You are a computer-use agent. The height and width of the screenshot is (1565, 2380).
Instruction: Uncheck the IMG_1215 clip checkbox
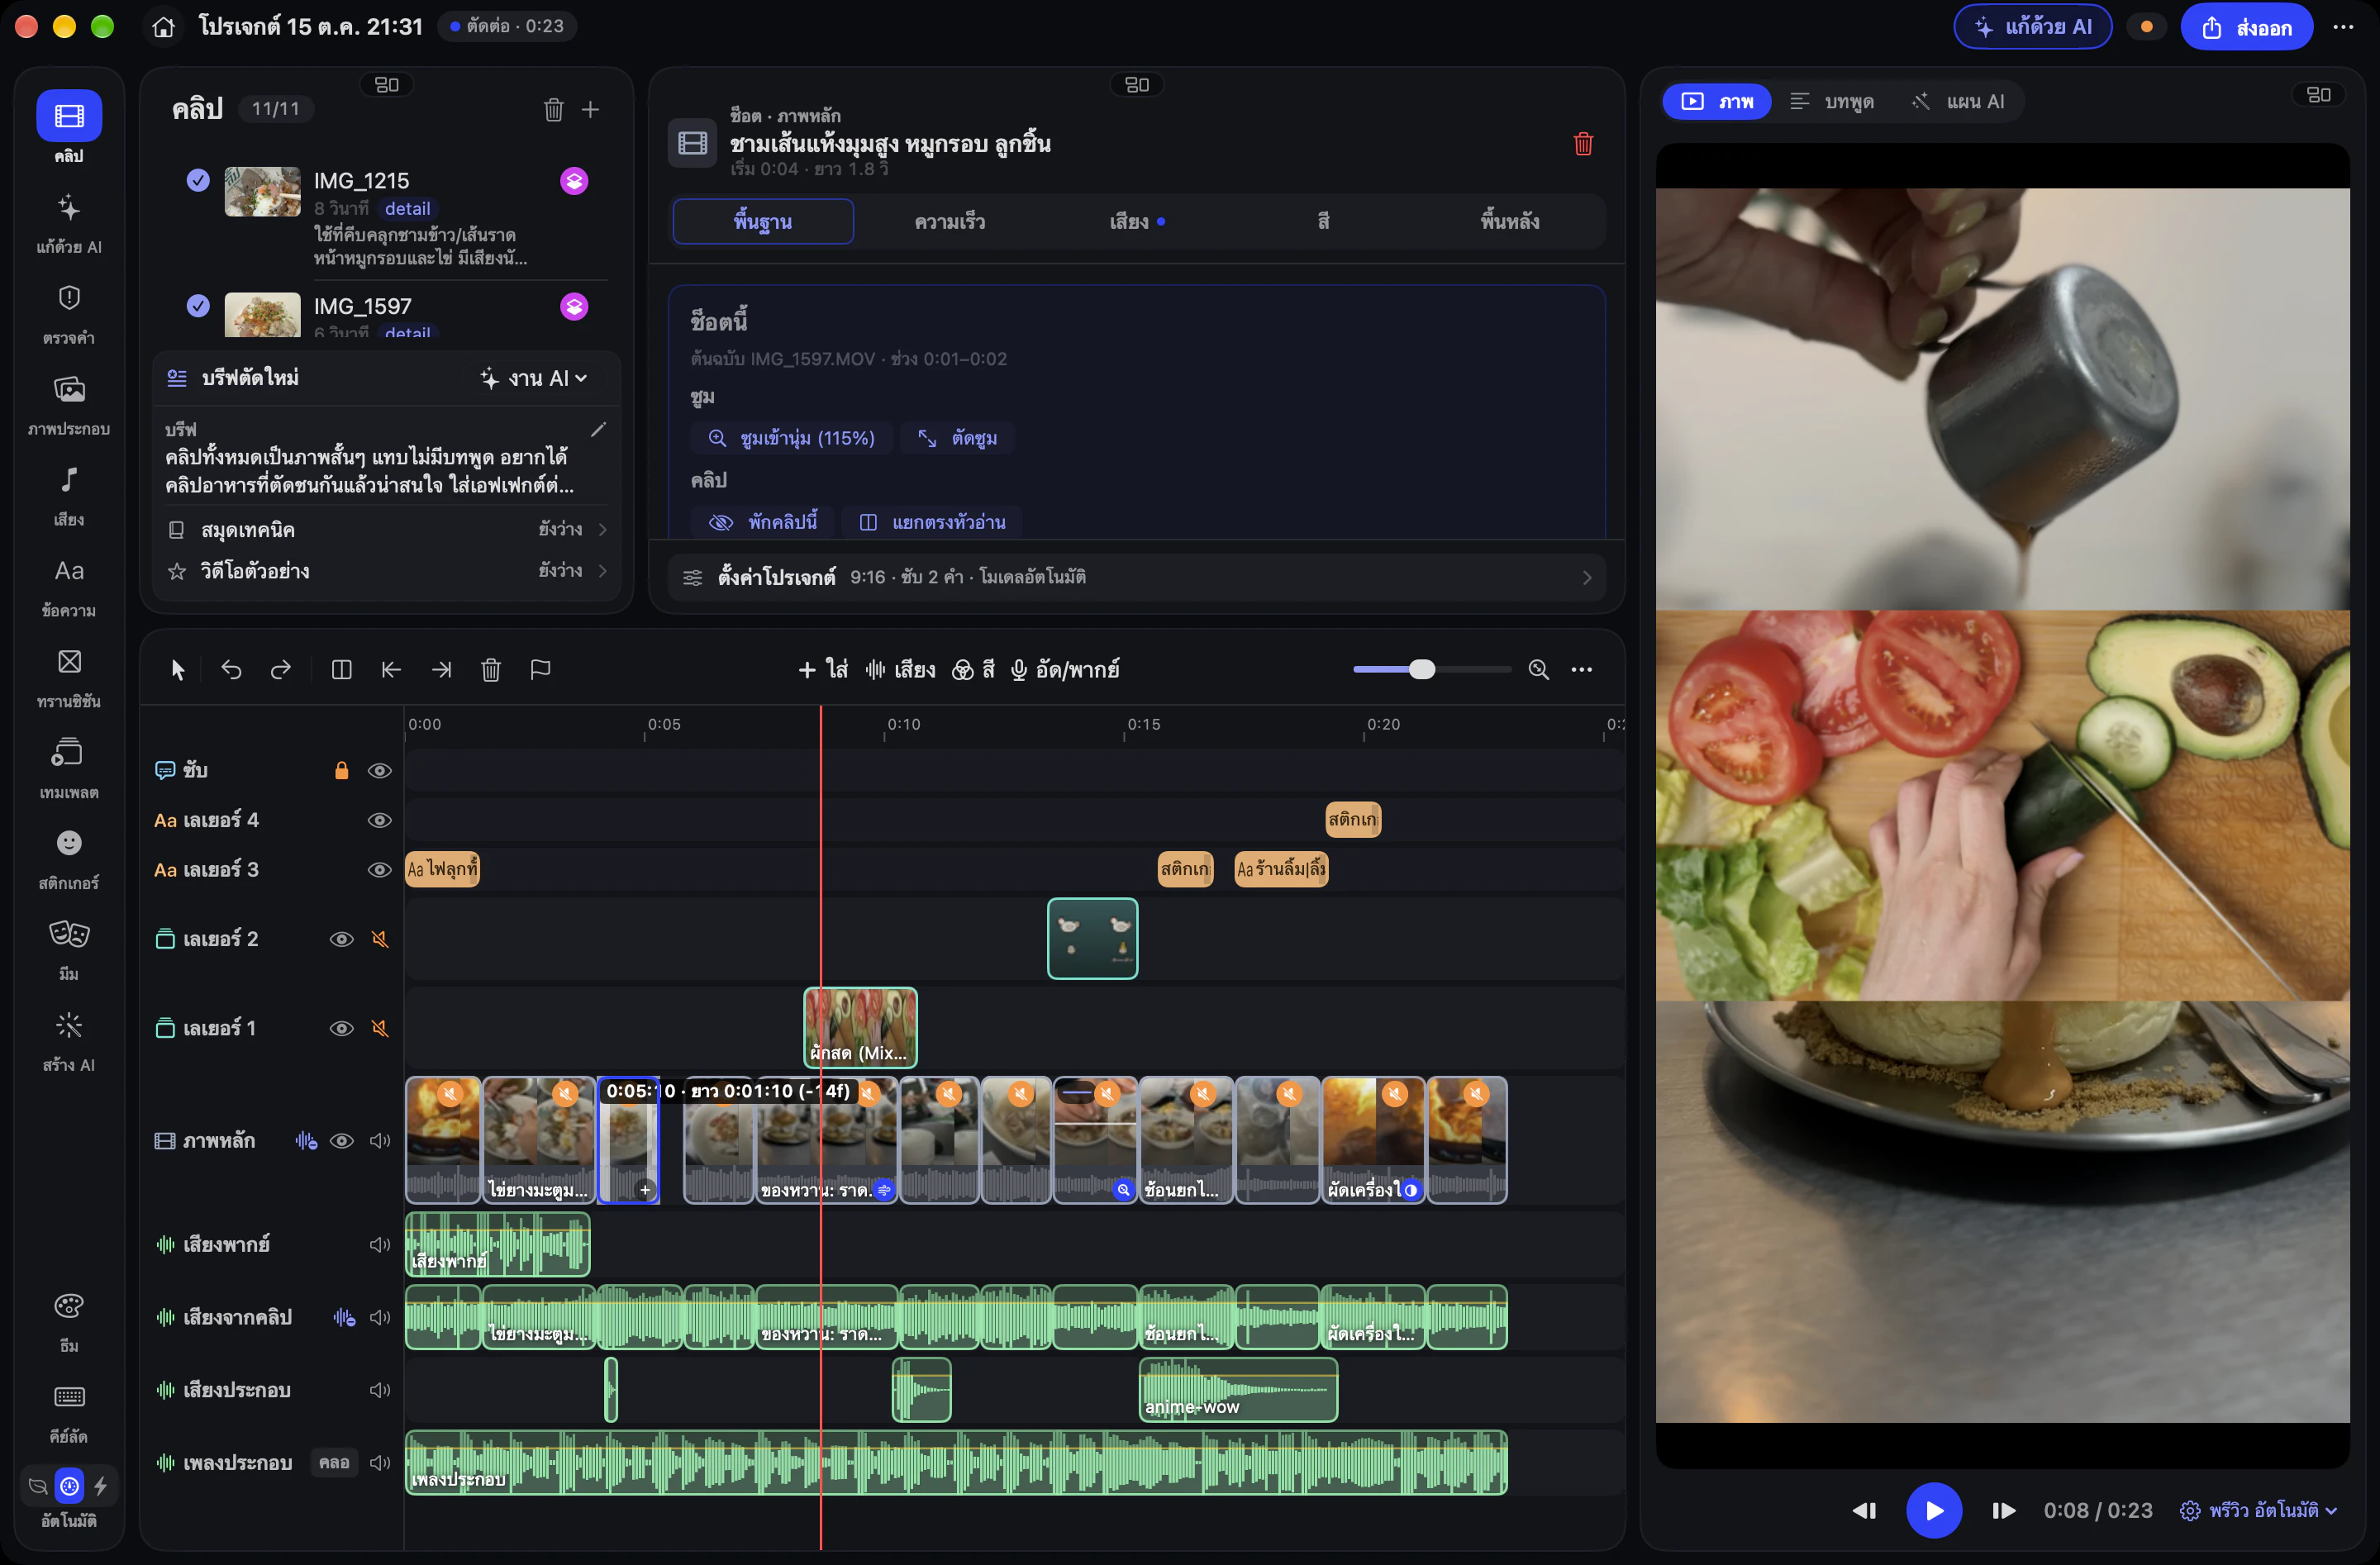(x=198, y=180)
